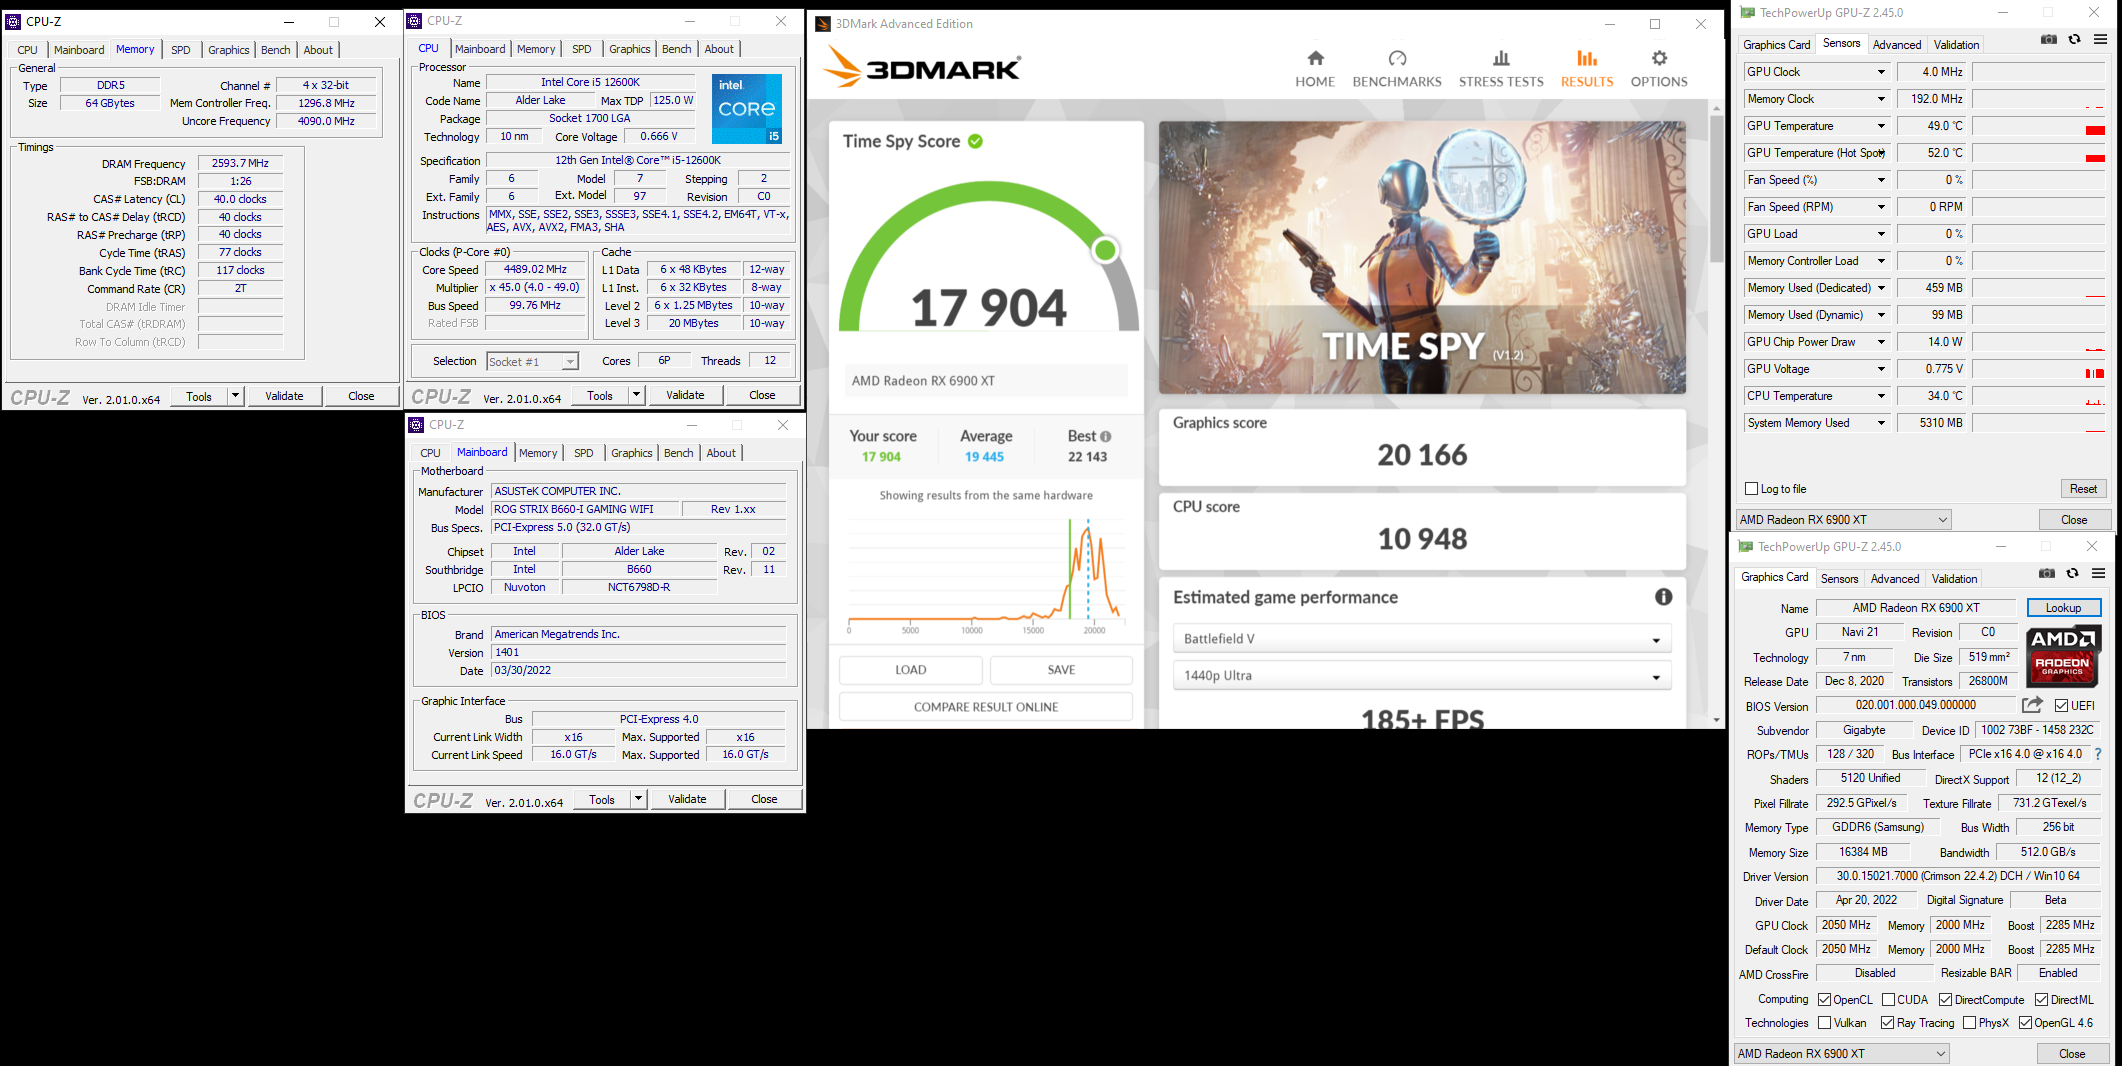This screenshot has width=2122, height=1066.
Task: Click the 3DMark Advanced Edition title bar icon
Action: tap(823, 24)
